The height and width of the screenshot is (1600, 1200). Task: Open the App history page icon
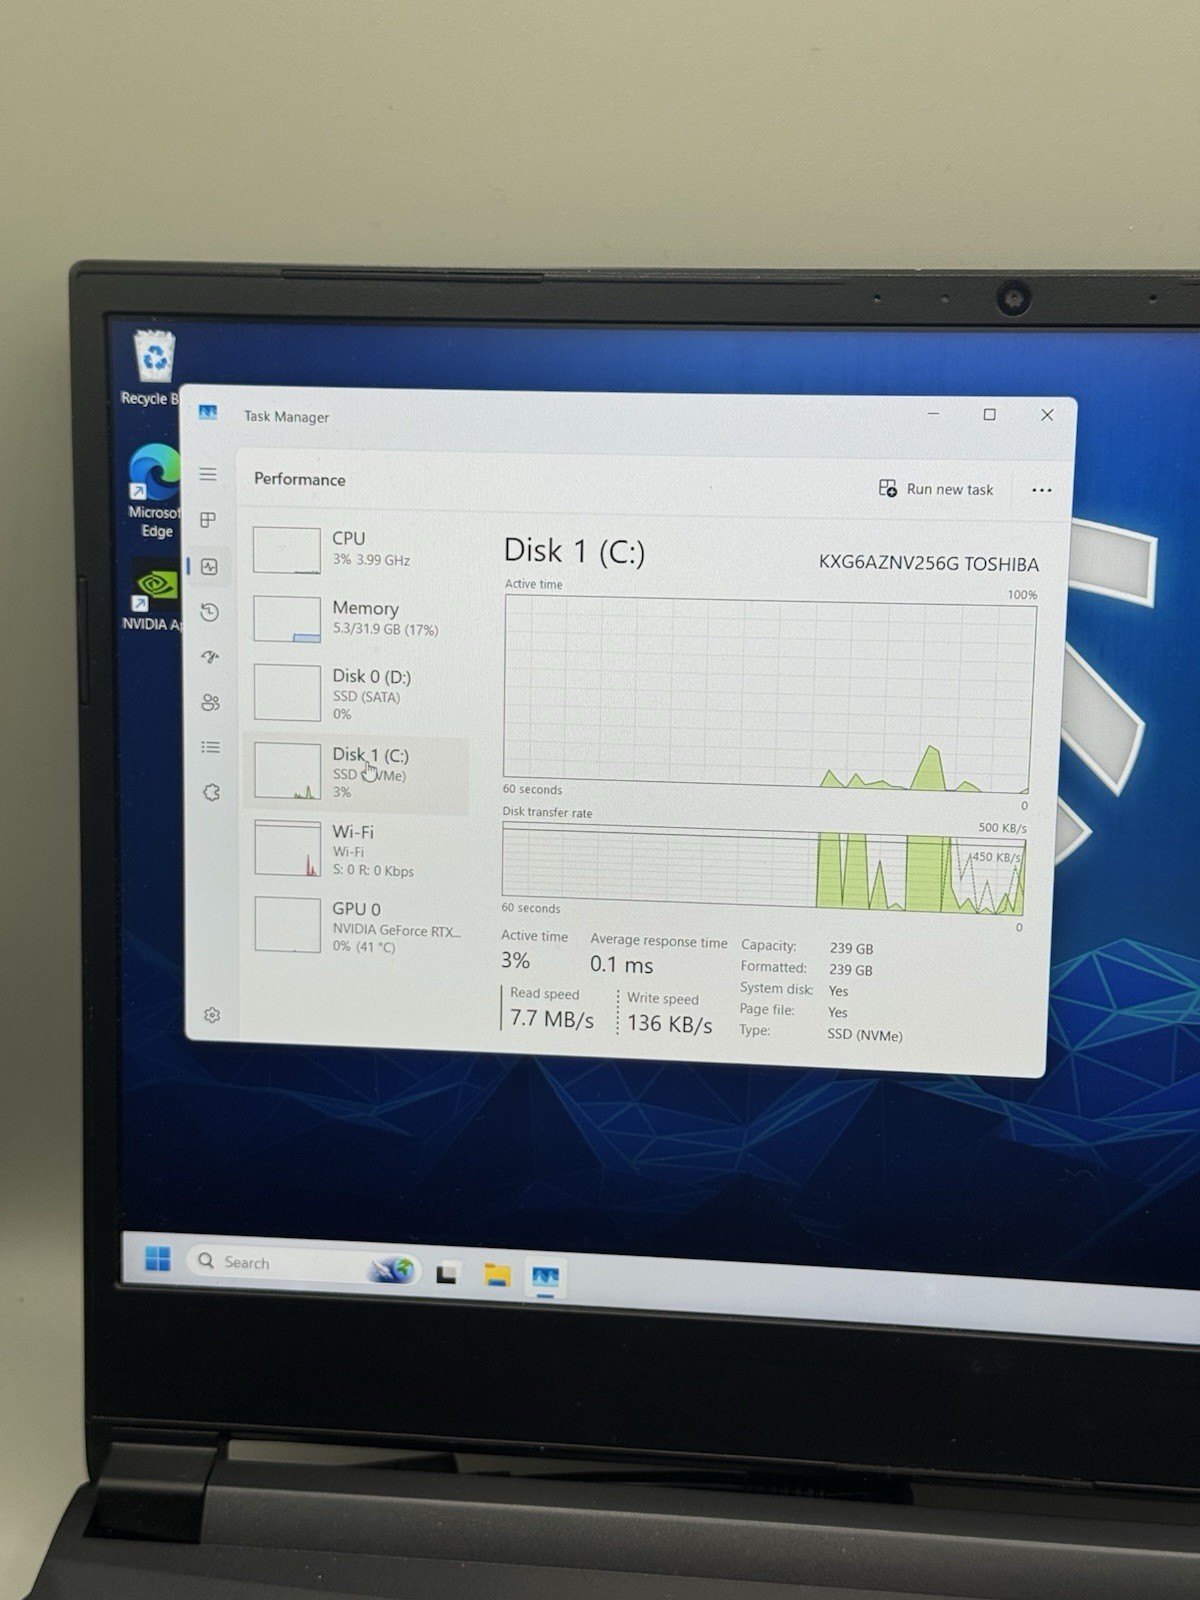[x=209, y=612]
